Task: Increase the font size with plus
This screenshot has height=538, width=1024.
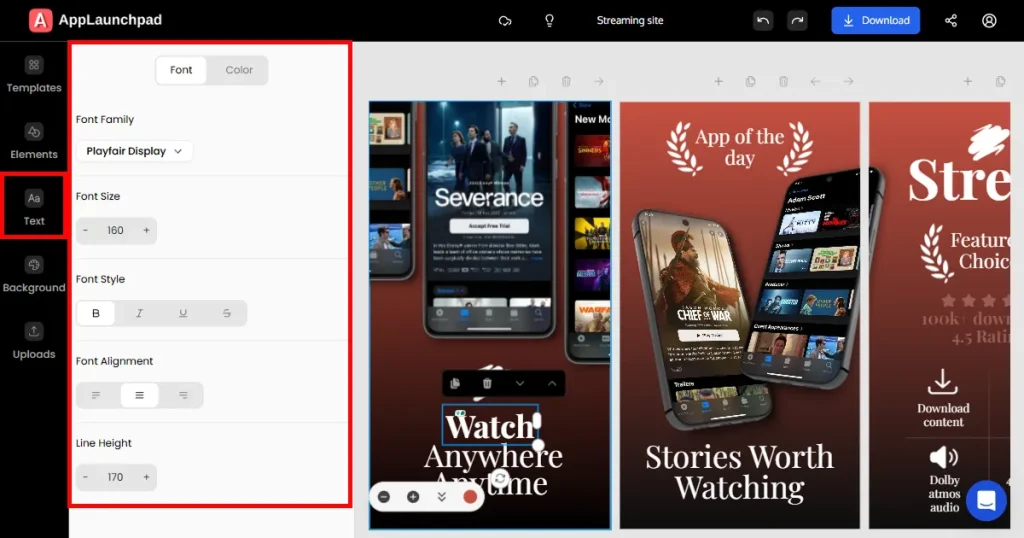Action: point(146,230)
